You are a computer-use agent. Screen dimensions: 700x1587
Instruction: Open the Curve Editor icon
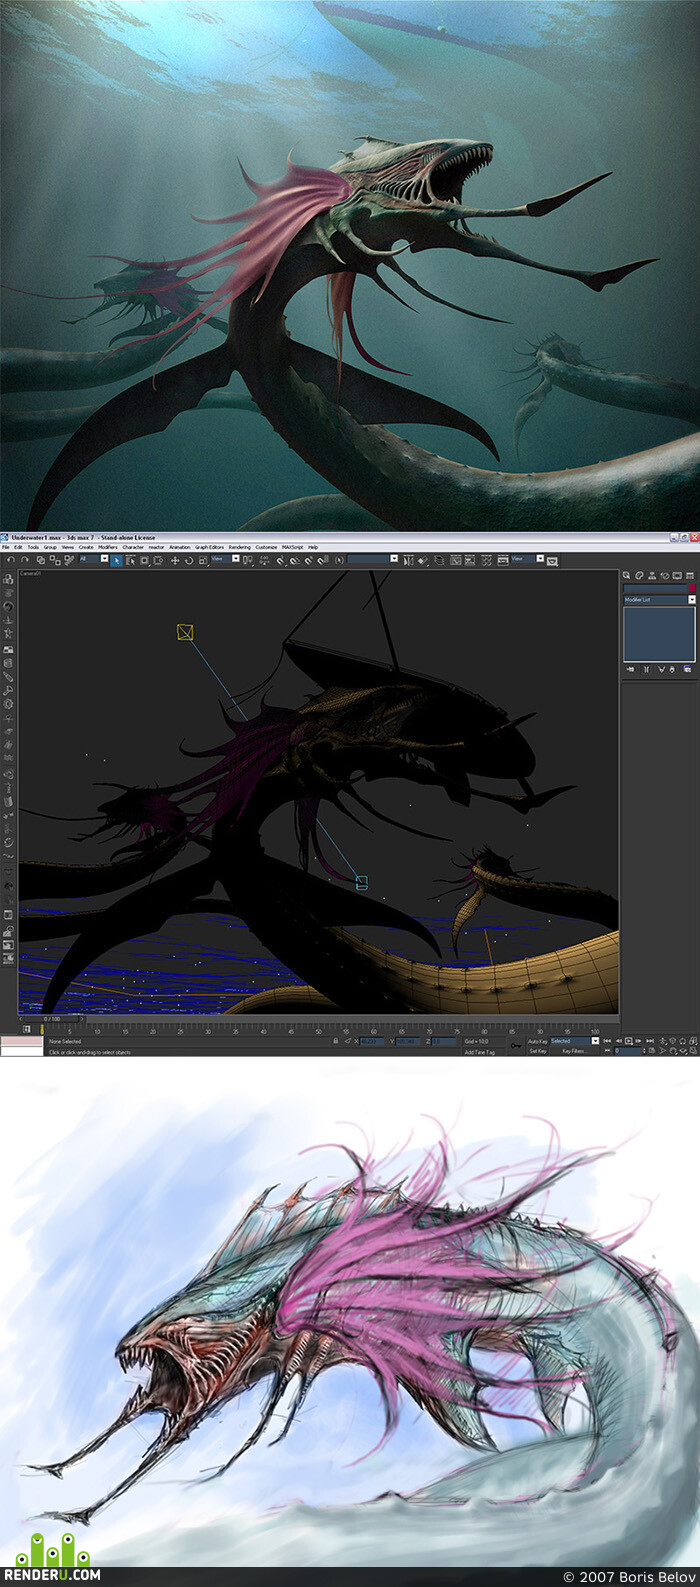pos(455,560)
